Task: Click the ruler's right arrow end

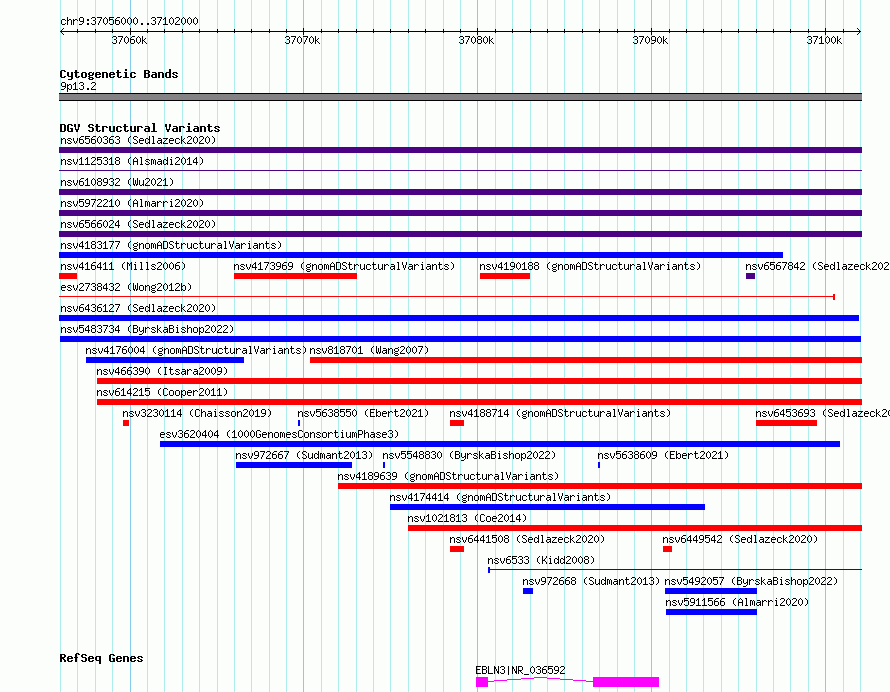Action: tap(859, 32)
